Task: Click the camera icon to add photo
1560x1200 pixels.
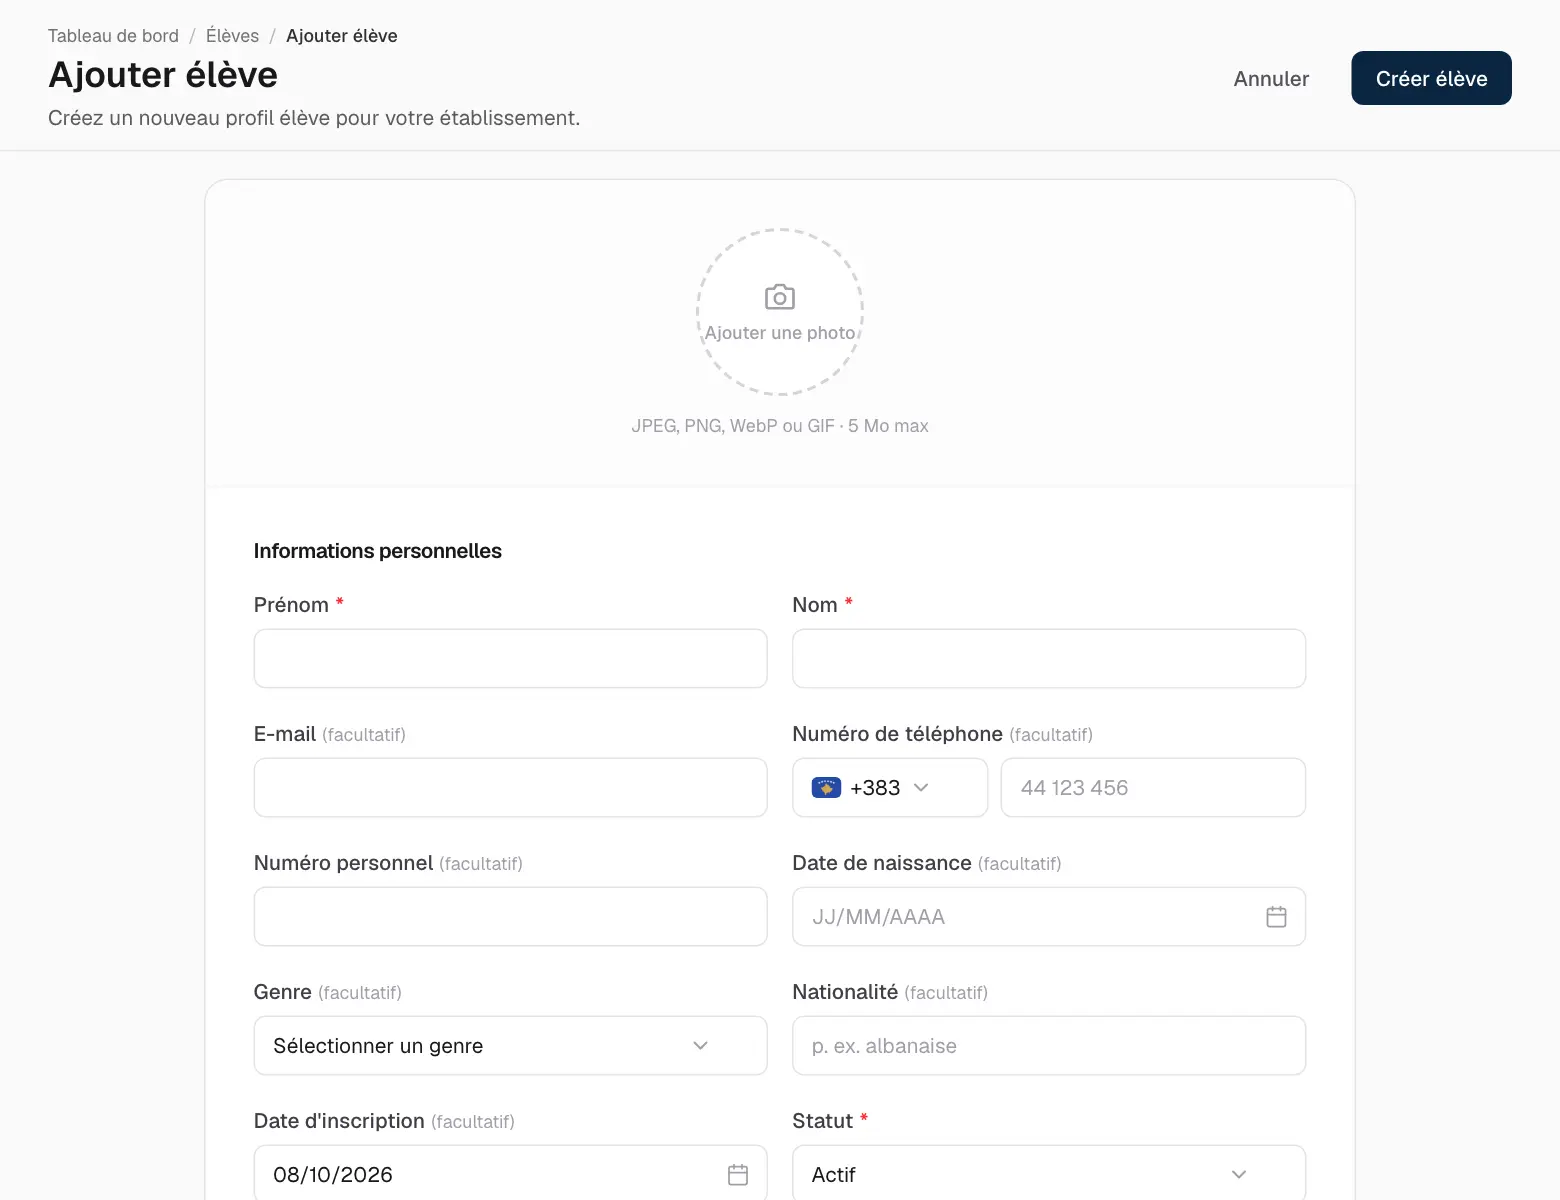Action: click(x=780, y=297)
